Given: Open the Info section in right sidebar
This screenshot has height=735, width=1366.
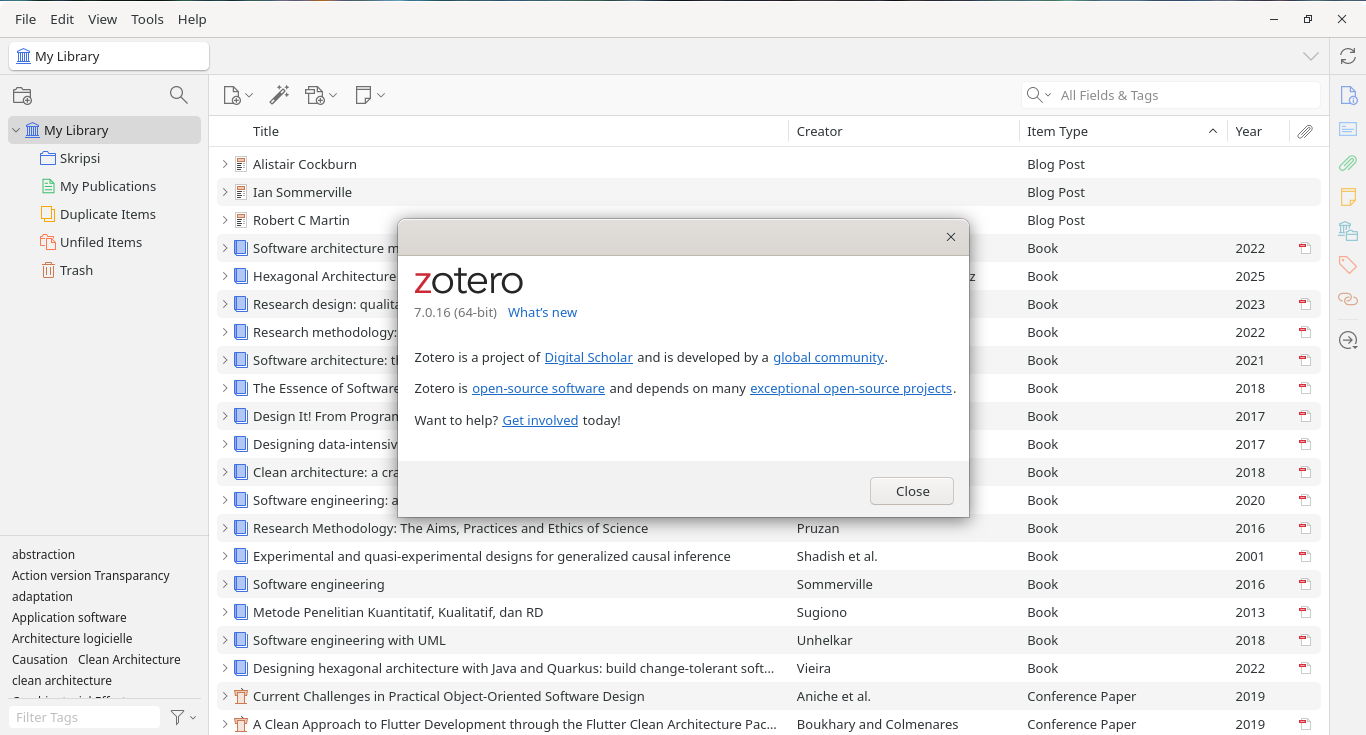Looking at the screenshot, I should click(x=1348, y=96).
